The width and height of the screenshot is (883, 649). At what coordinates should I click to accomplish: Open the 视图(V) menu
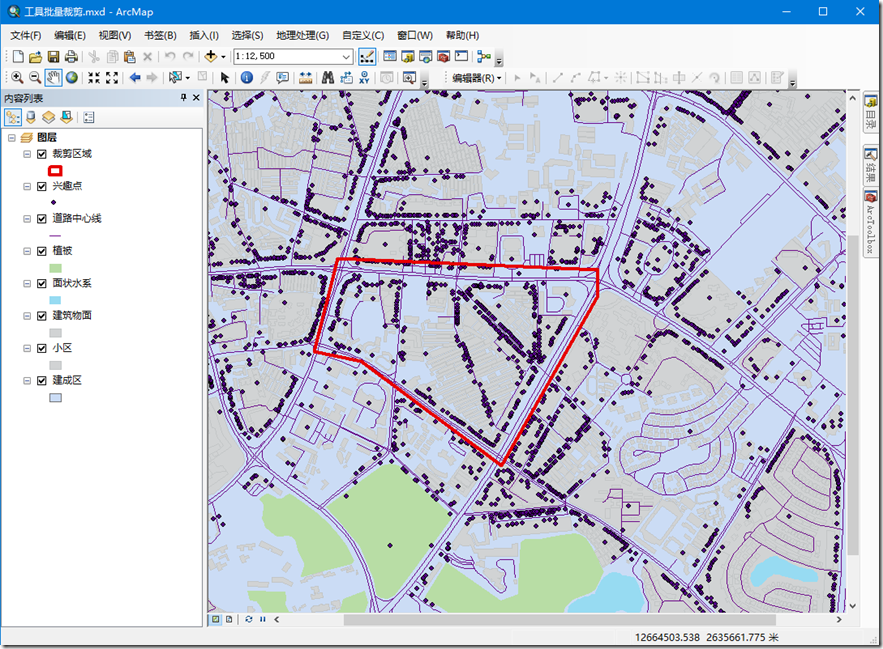click(x=115, y=35)
